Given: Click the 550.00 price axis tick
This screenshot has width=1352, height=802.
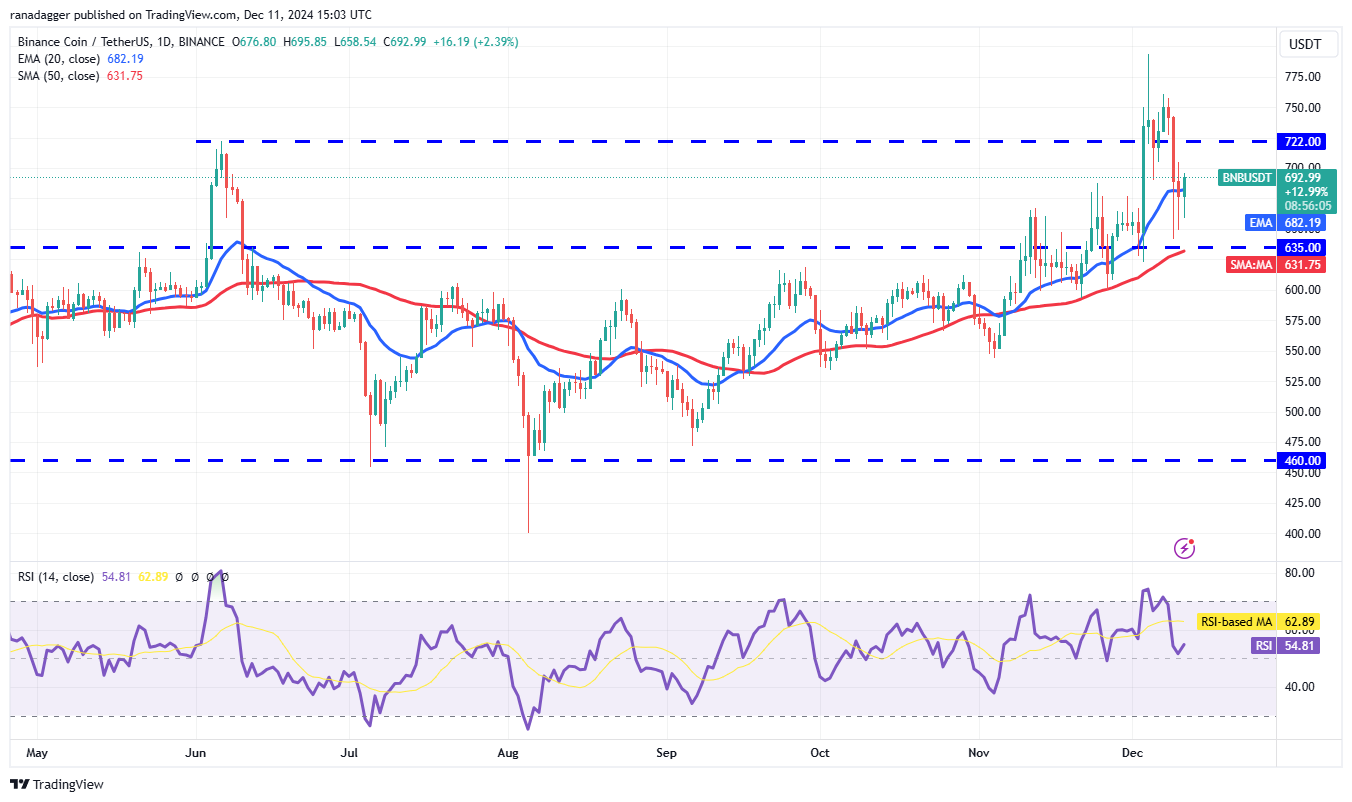Looking at the screenshot, I should 1303,351.
